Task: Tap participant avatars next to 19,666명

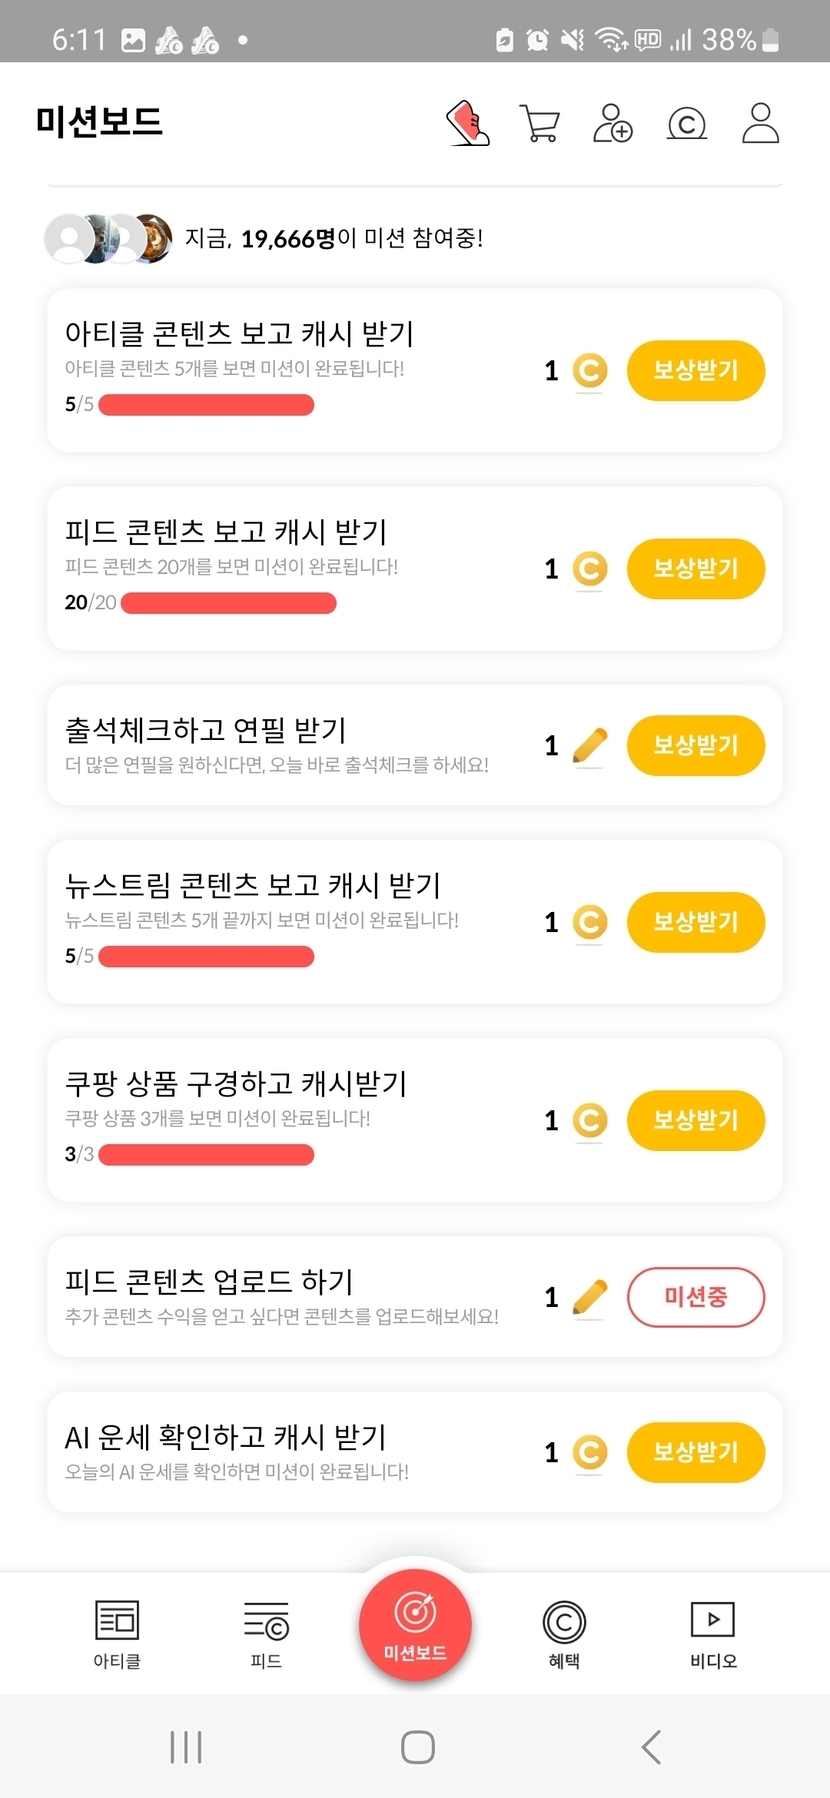Action: (108, 239)
